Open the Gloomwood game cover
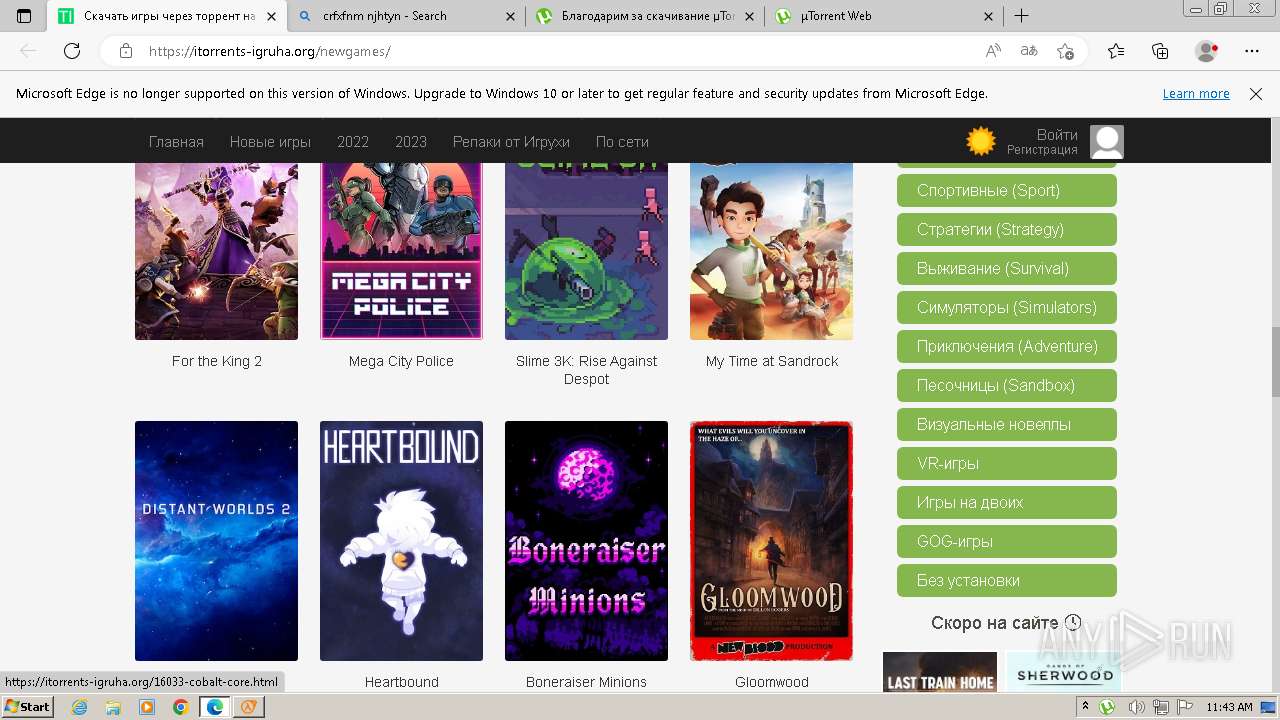Viewport: 1280px width, 720px height. [771, 541]
